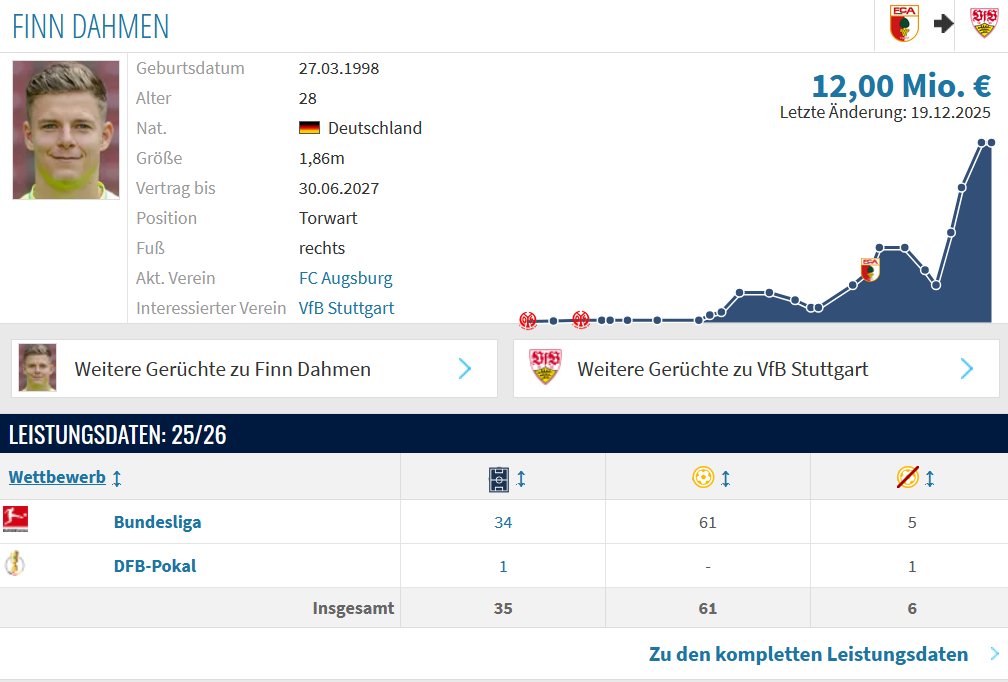Click the FC Augsburg crest in the header
The image size is (1008, 682).
click(904, 24)
